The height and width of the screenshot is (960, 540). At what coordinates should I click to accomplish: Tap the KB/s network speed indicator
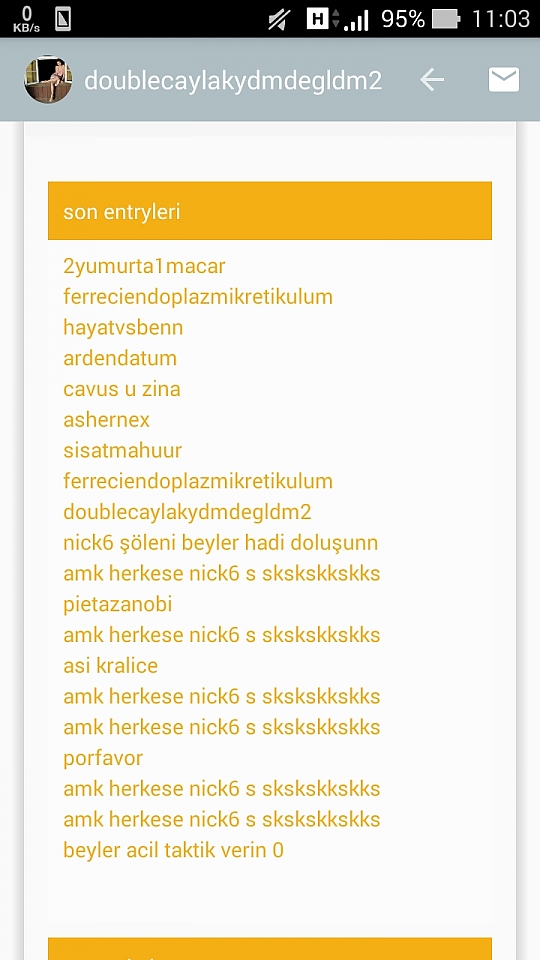pyautogui.click(x=26, y=20)
